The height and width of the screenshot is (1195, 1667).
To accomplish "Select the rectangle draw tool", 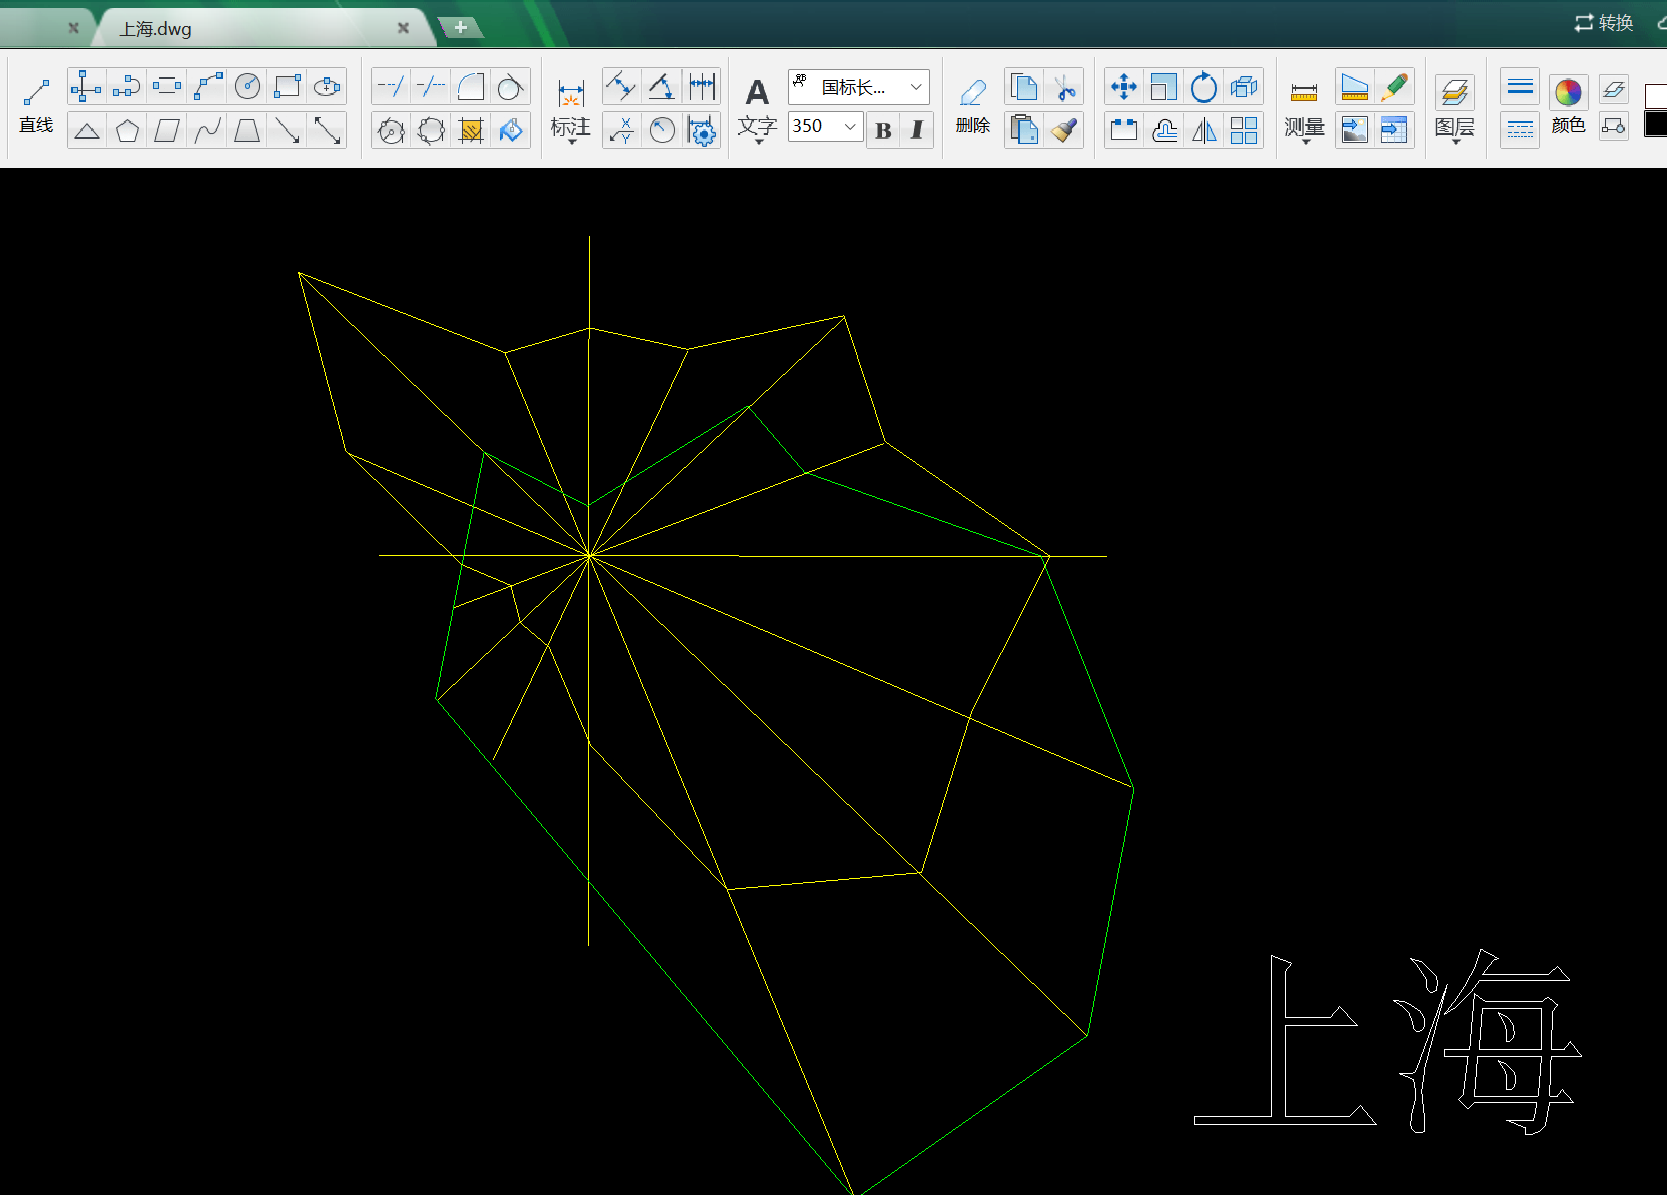I will [288, 87].
